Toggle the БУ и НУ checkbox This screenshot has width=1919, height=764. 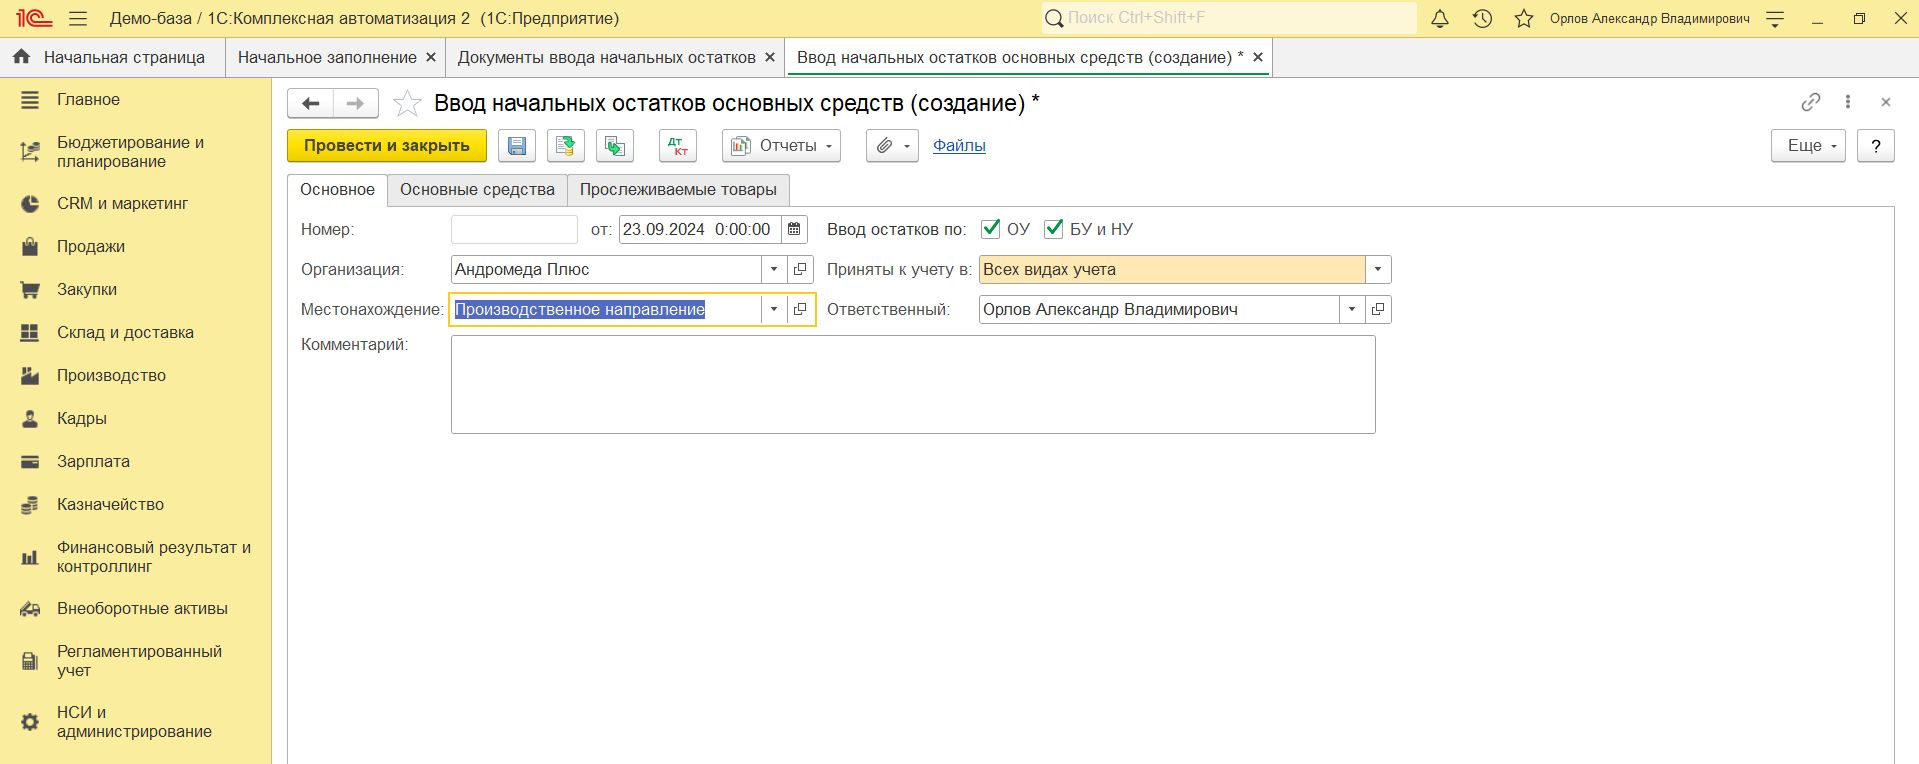1053,229
